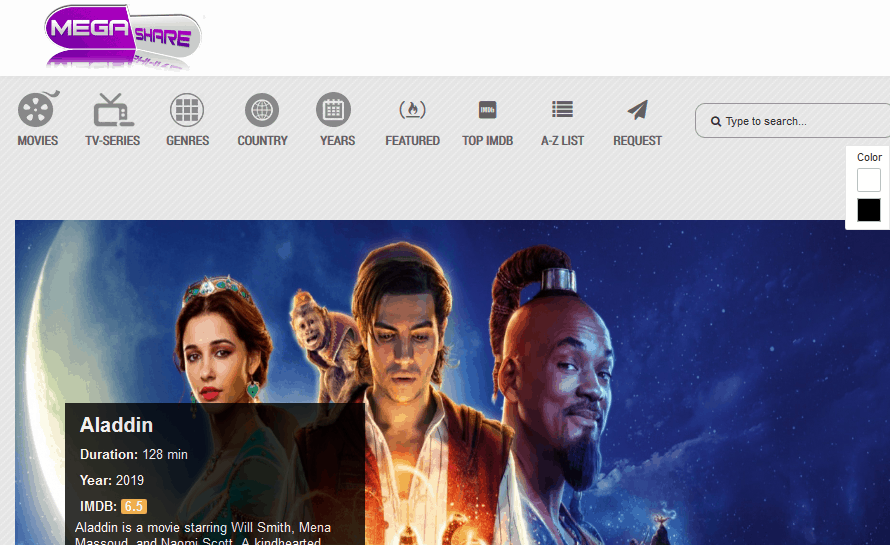This screenshot has height=545, width=890.
Task: Open the Genres grid icon
Action: point(187,110)
